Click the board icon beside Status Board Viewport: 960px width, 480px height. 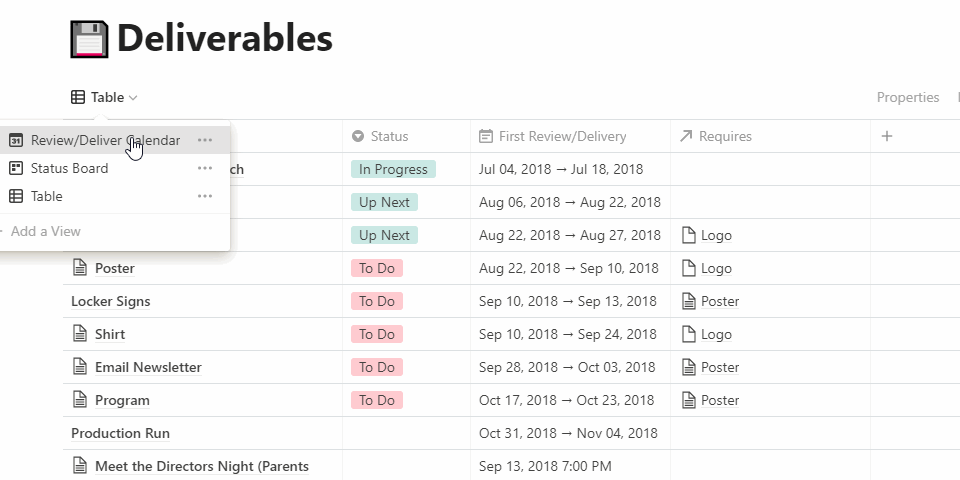click(x=16, y=169)
